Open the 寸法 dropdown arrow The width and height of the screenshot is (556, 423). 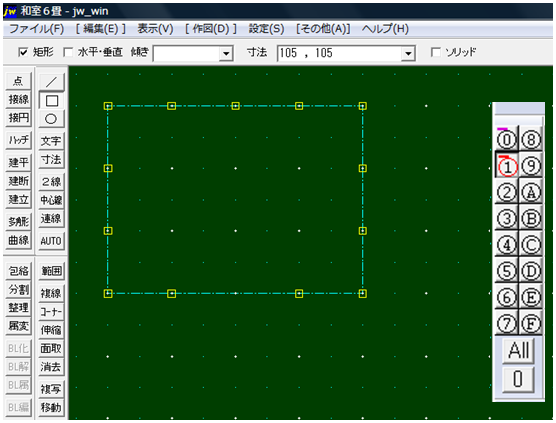[x=408, y=54]
